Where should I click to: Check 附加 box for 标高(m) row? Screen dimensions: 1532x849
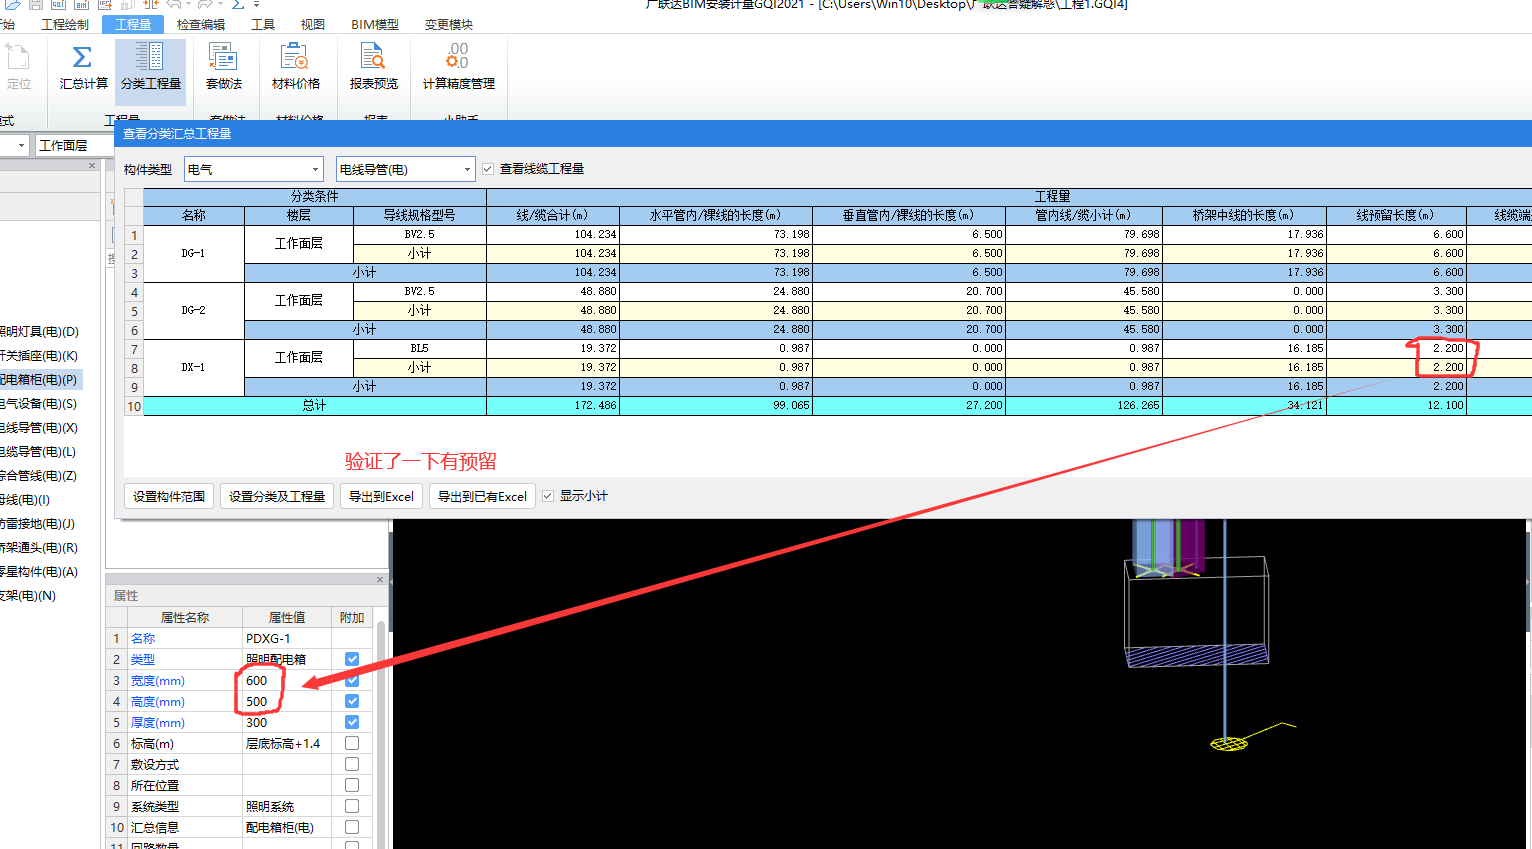[352, 743]
